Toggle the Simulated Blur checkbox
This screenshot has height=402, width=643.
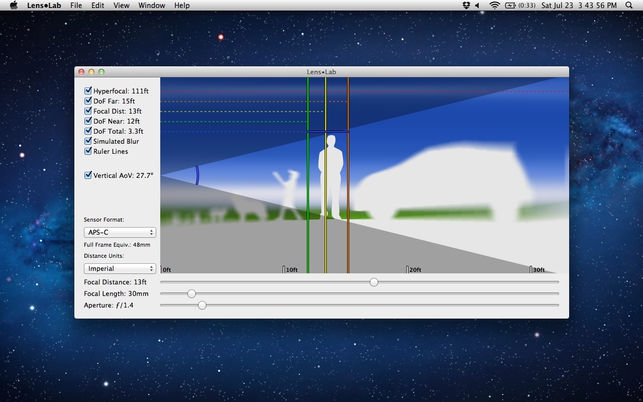point(88,141)
